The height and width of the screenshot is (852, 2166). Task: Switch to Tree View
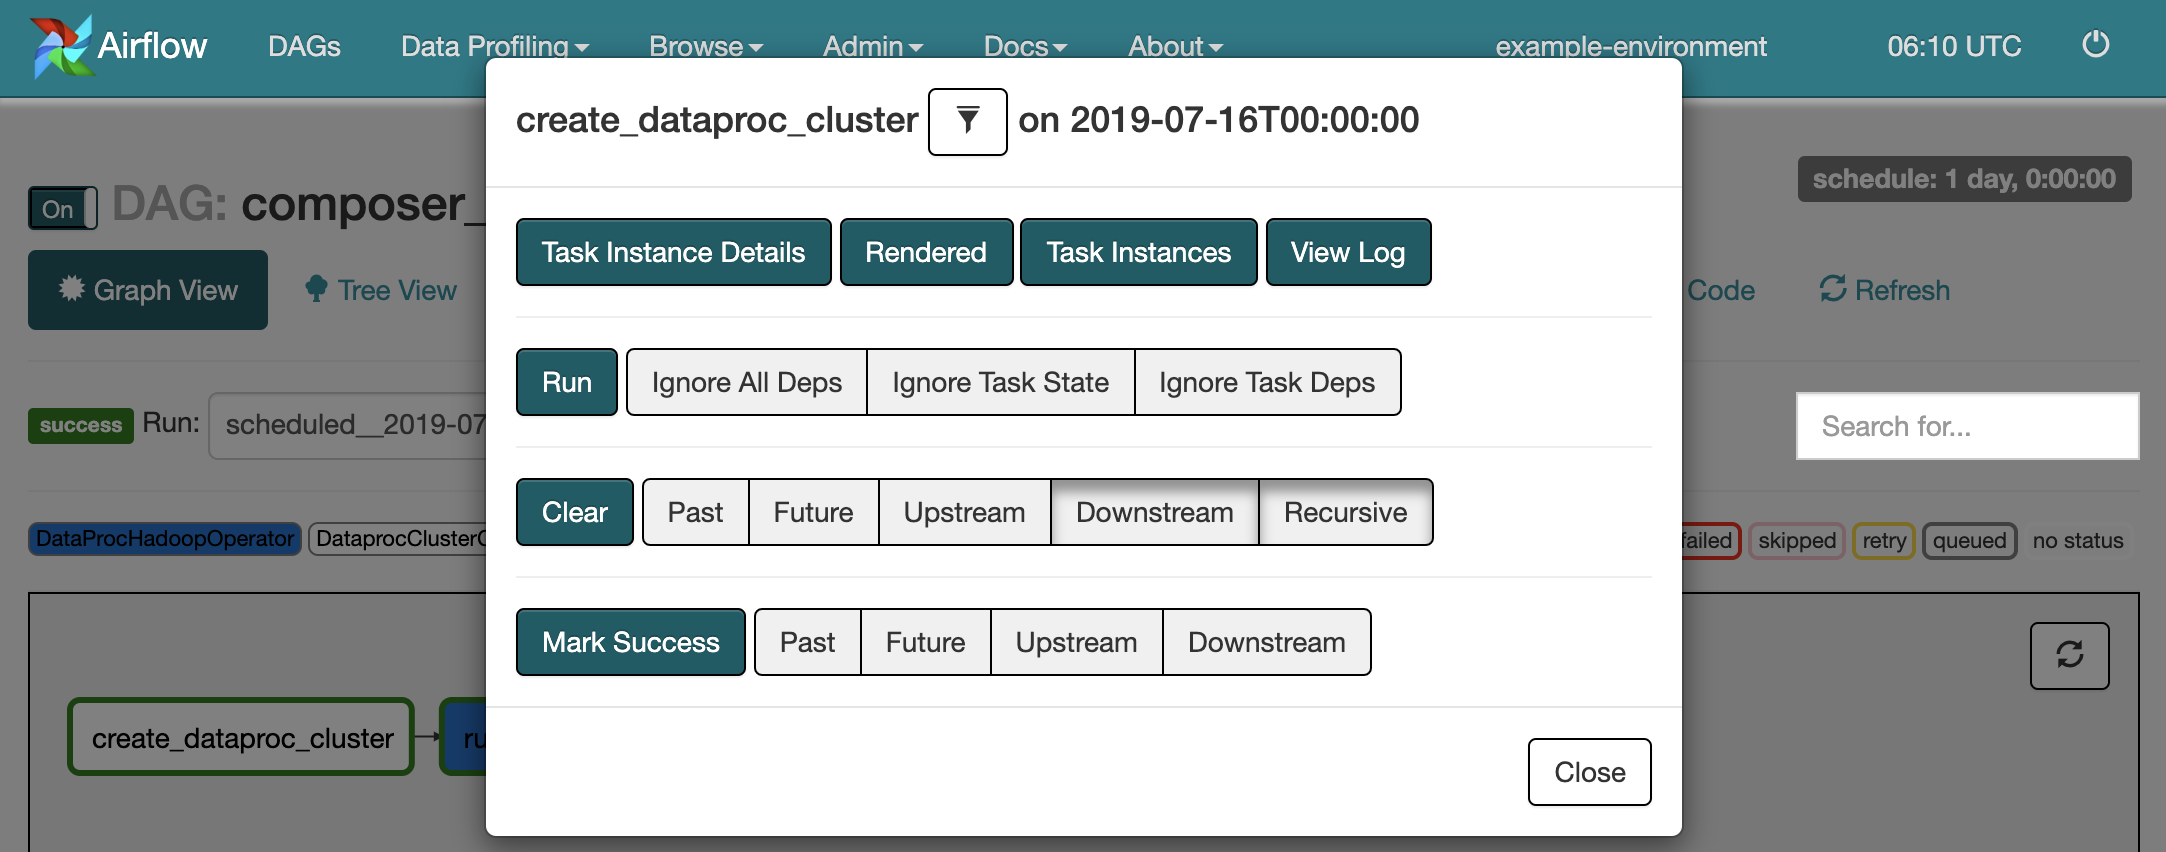click(x=381, y=290)
